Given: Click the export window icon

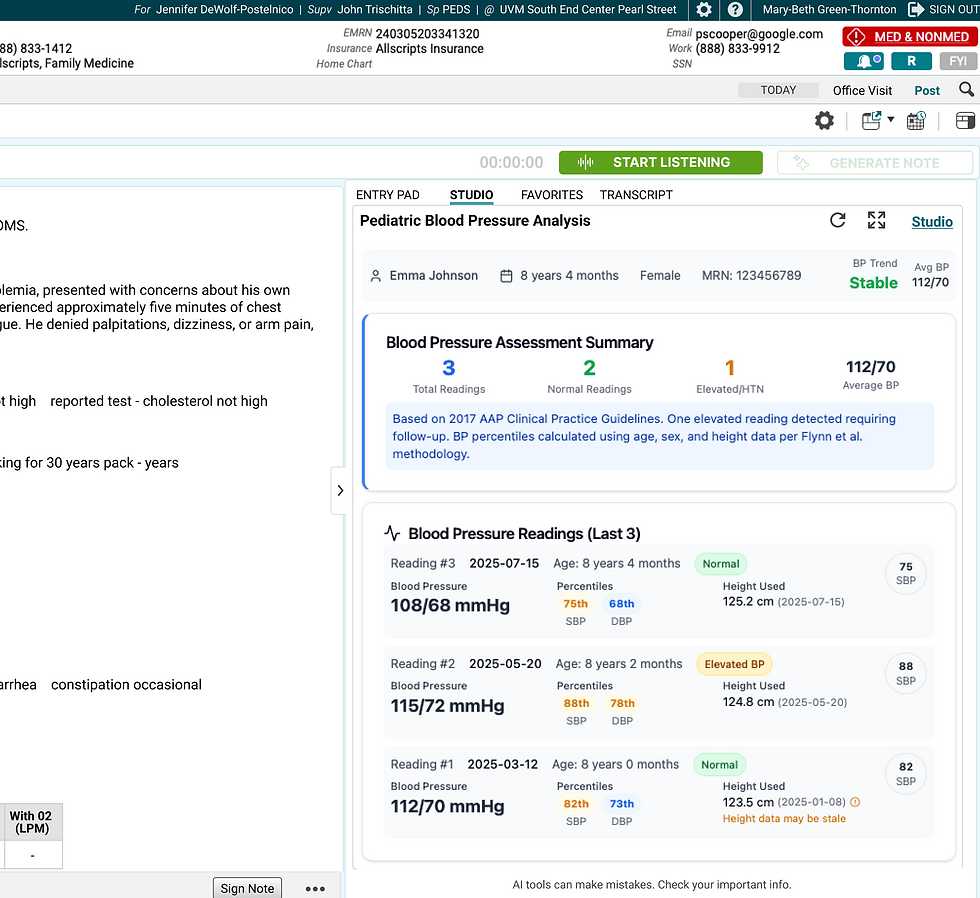Looking at the screenshot, I should [x=872, y=121].
